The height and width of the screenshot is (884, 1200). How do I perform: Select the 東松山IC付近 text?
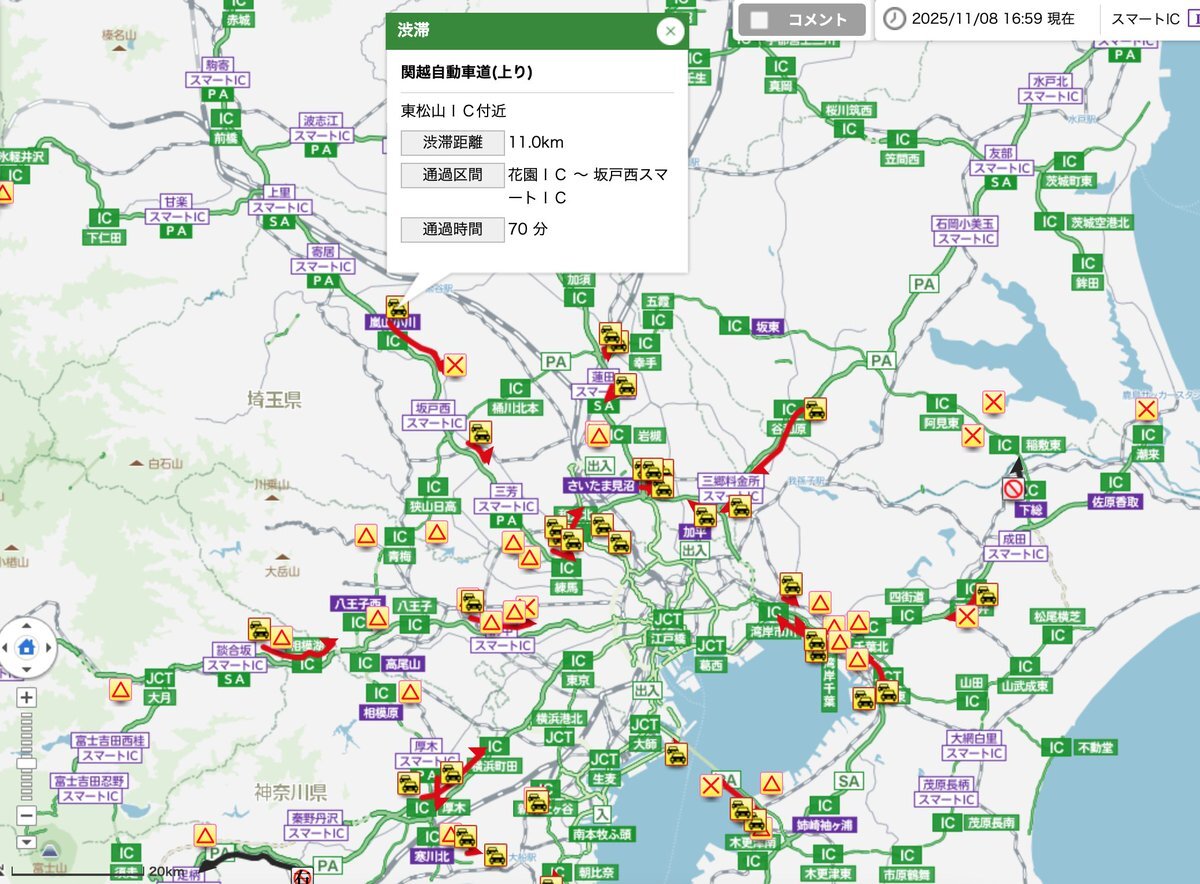[x=453, y=110]
